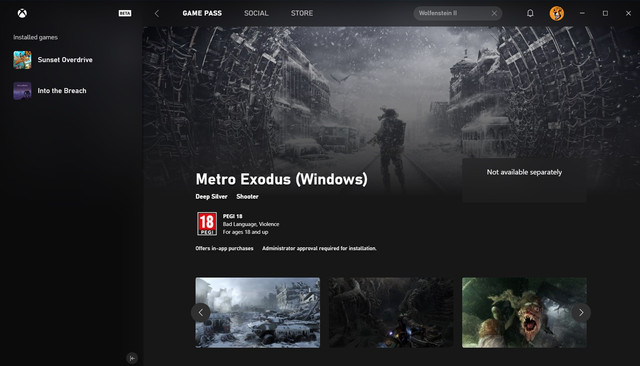Minimize the Xbox app window
Viewport: 640px width, 366px height.
pos(582,13)
